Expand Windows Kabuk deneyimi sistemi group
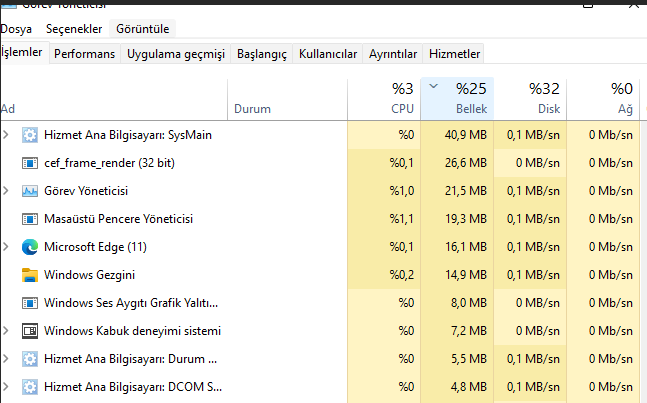Screen dimensions: 647x403 pyautogui.click(x=6, y=331)
